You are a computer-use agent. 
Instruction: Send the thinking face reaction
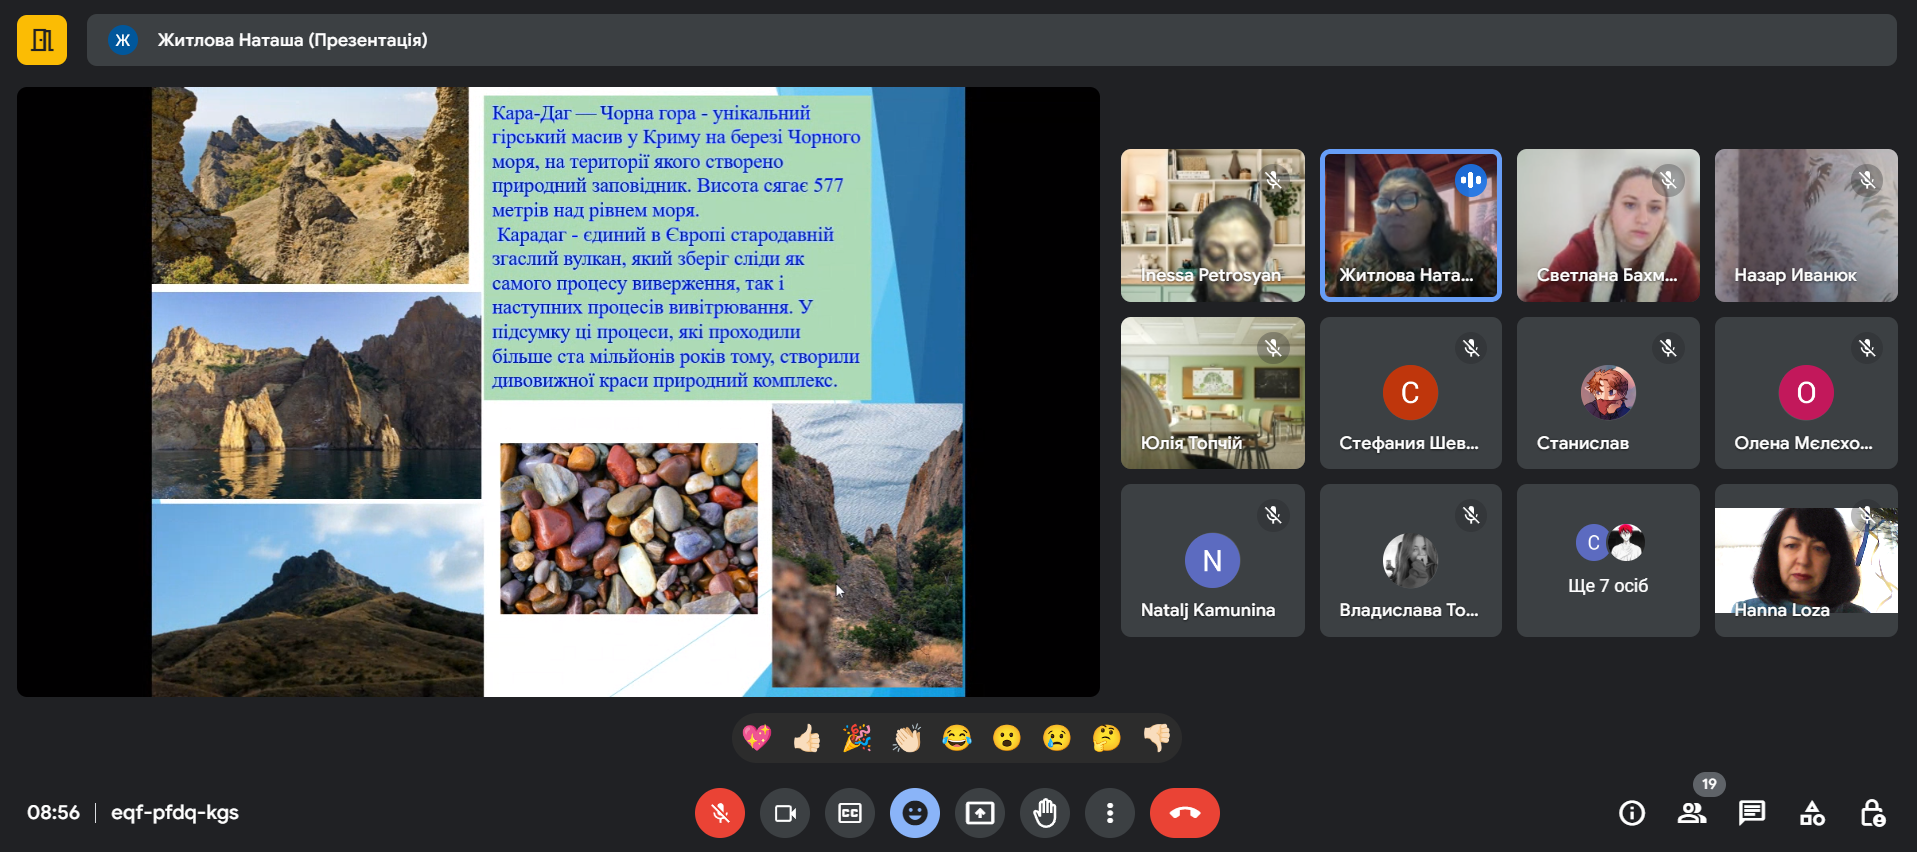tap(1106, 738)
